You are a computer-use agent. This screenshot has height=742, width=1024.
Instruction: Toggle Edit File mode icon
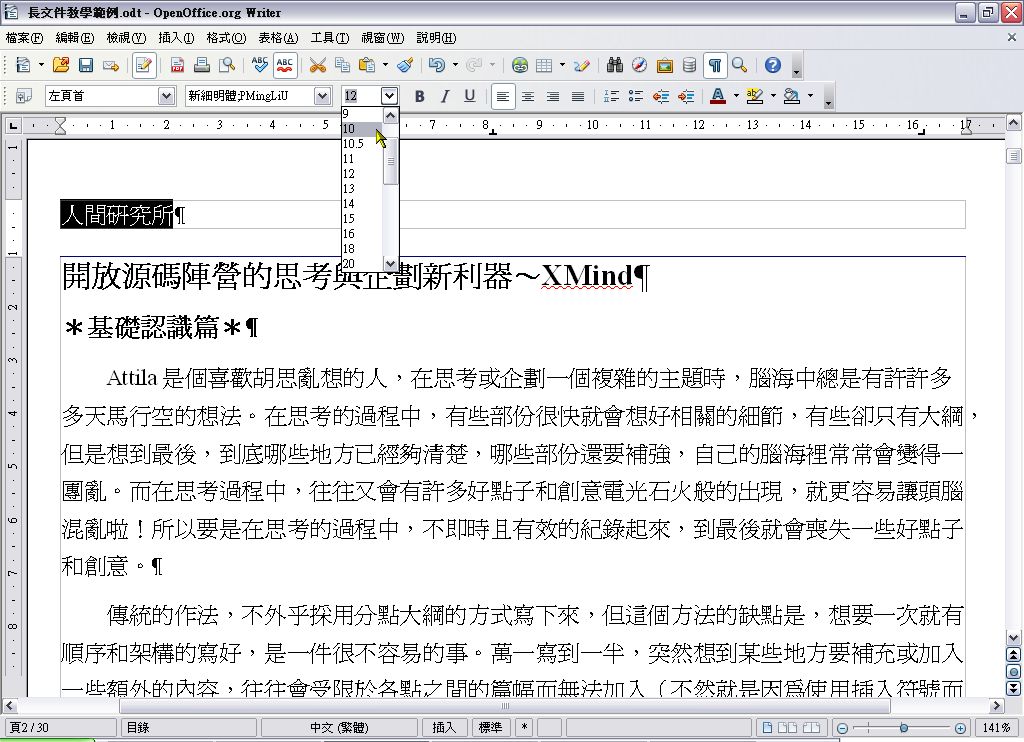144,65
